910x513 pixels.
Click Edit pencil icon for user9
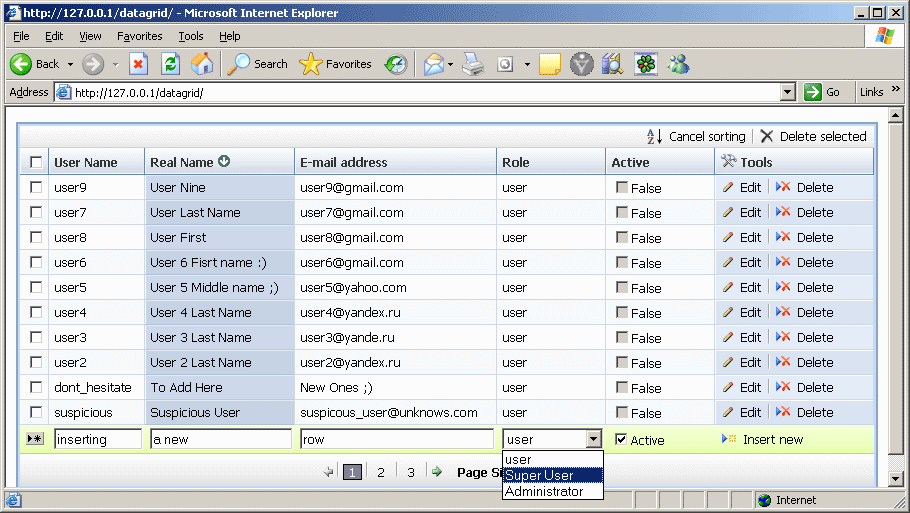tap(728, 187)
